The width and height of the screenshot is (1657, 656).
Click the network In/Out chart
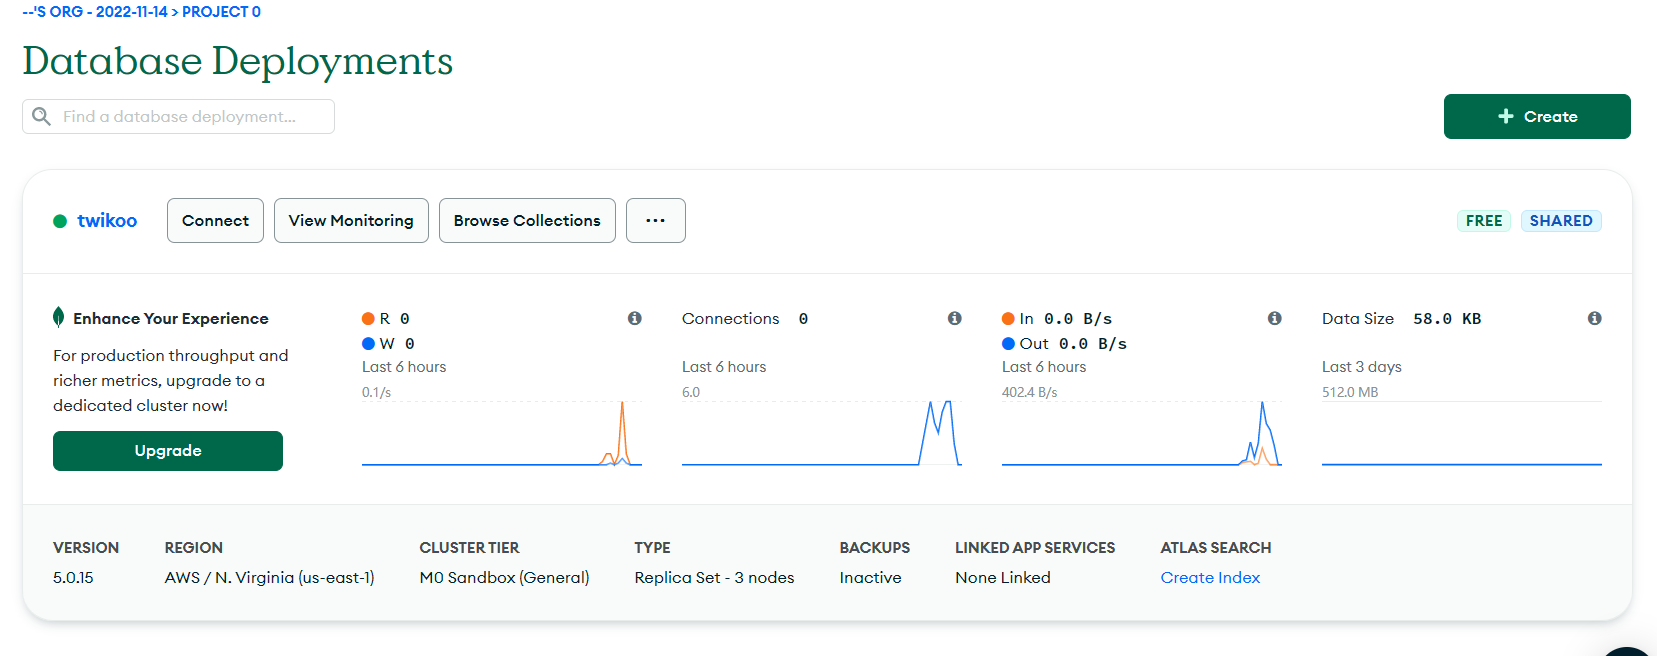[x=1142, y=433]
